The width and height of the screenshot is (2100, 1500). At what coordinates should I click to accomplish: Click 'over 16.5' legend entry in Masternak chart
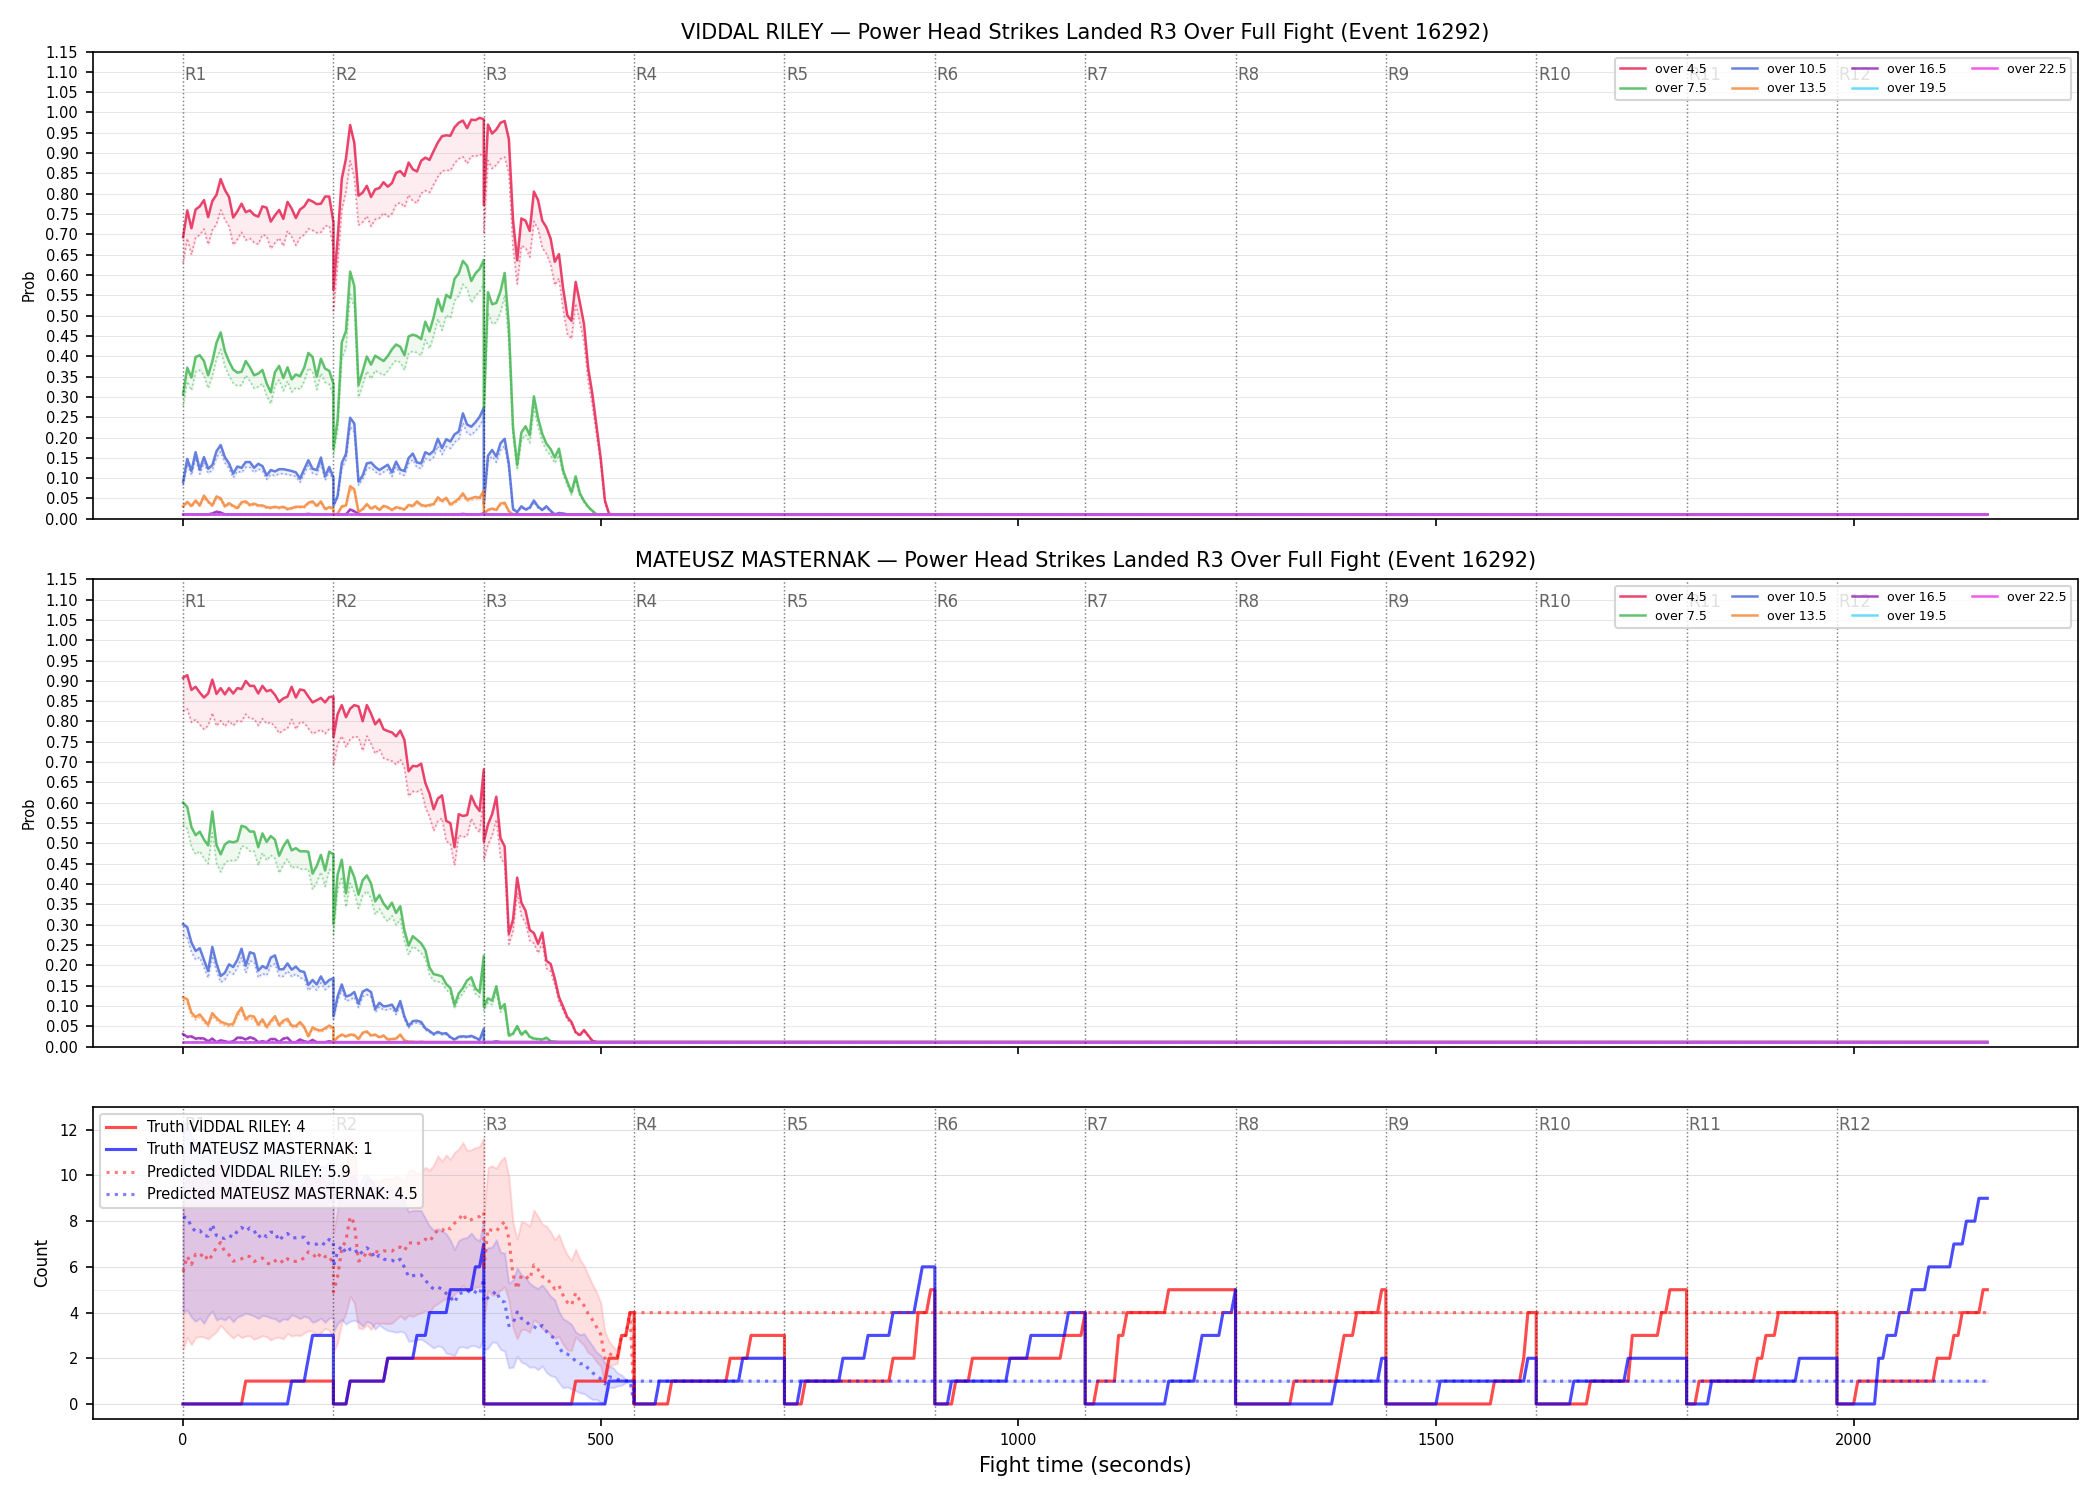(1899, 597)
